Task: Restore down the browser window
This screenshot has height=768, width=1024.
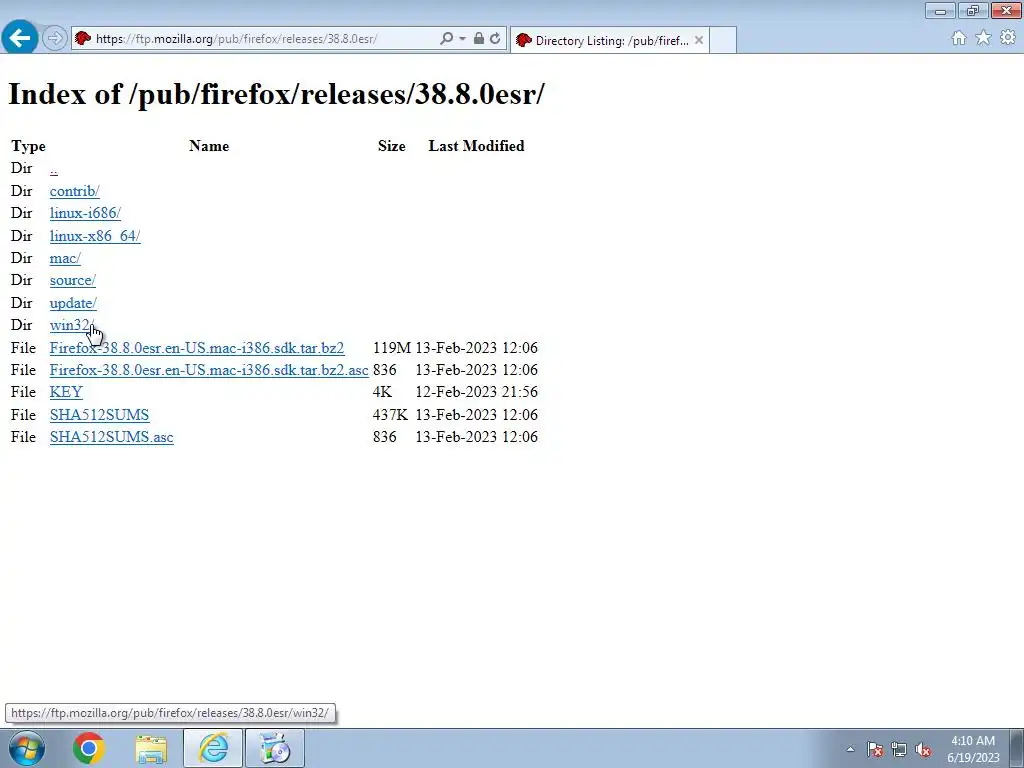Action: [x=973, y=10]
